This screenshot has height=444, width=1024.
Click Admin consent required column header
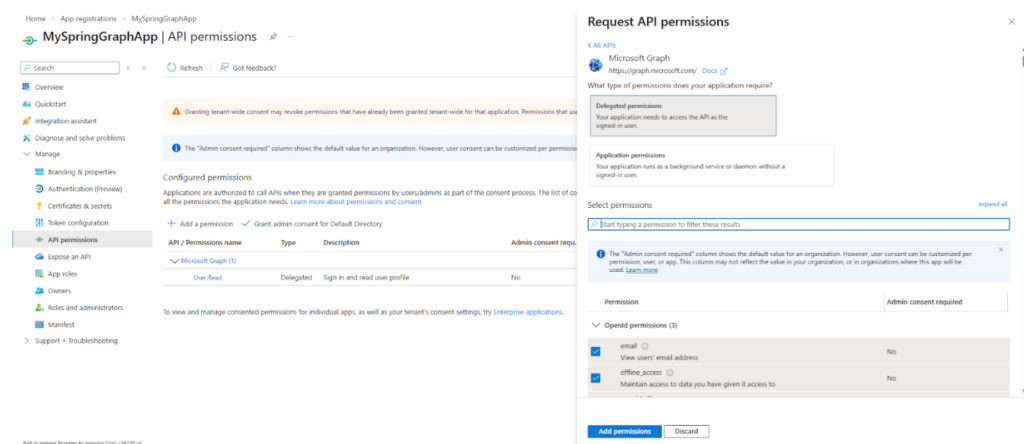tap(923, 302)
